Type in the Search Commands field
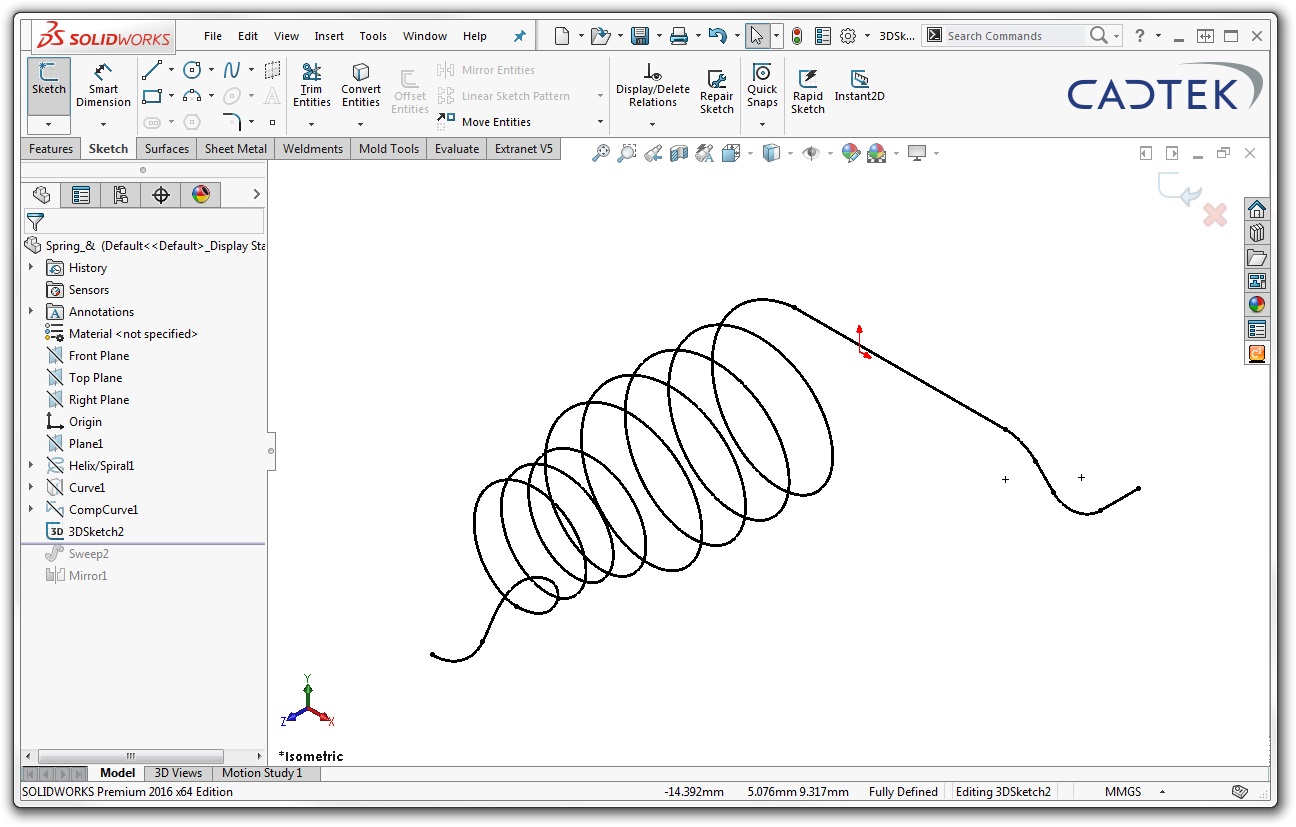Viewport: 1296px width, 827px height. click(1010, 35)
